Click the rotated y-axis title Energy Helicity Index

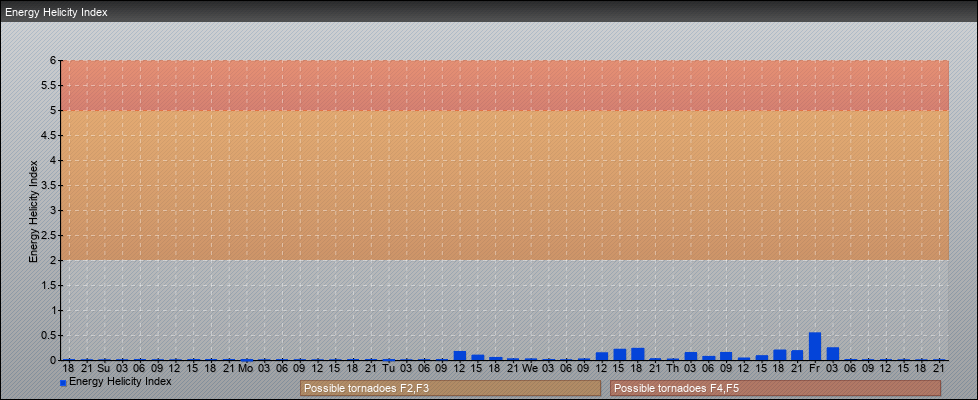point(34,211)
